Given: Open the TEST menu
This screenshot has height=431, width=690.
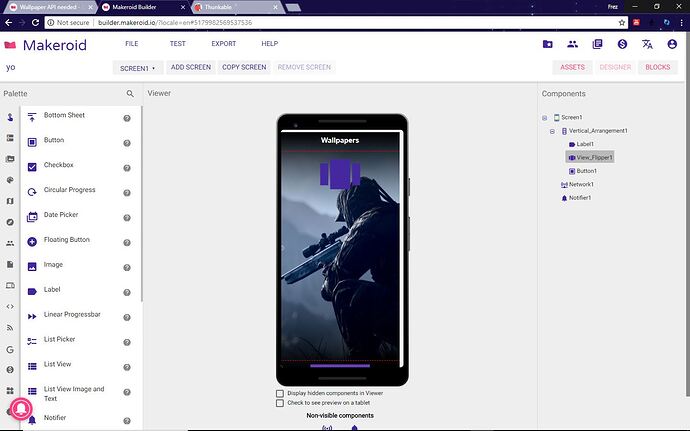Looking at the screenshot, I should (178, 44).
